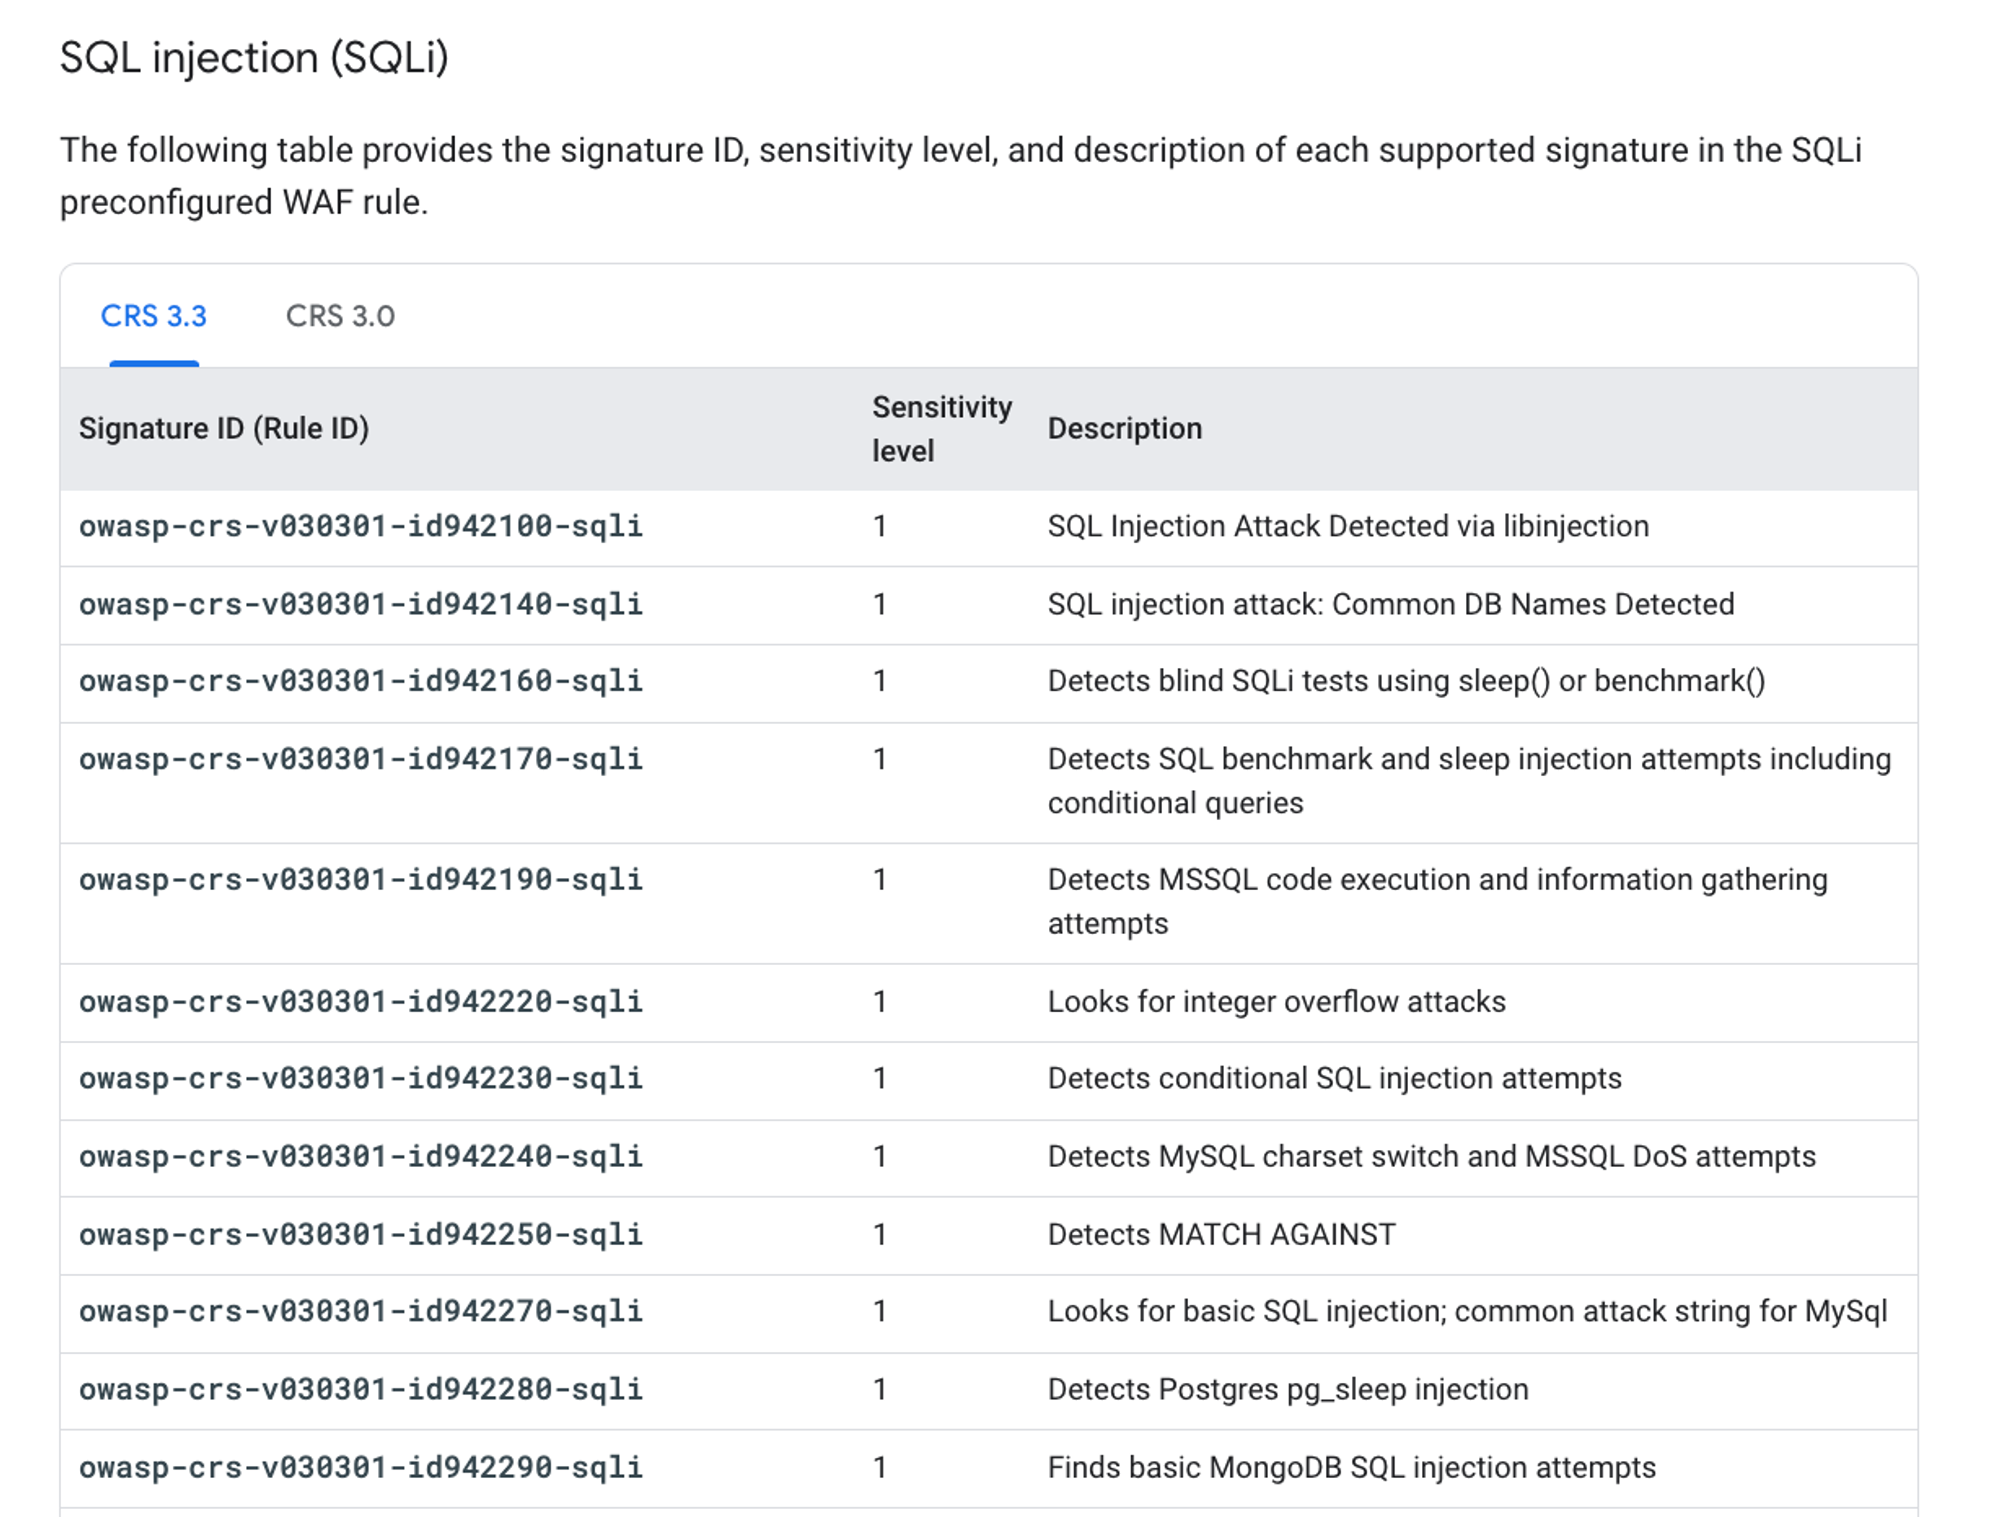Screen dimensions: 2000x1517
Task: Click signature ID owasp-crs-v030301-id942140-sqli
Action: 361,604
